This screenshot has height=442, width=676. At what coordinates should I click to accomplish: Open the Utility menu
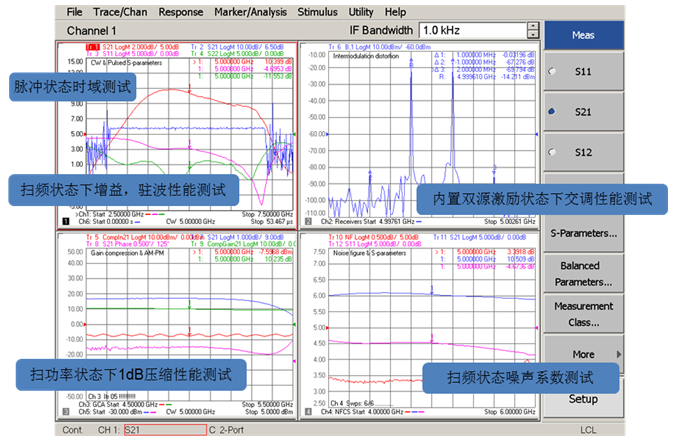[x=361, y=12]
